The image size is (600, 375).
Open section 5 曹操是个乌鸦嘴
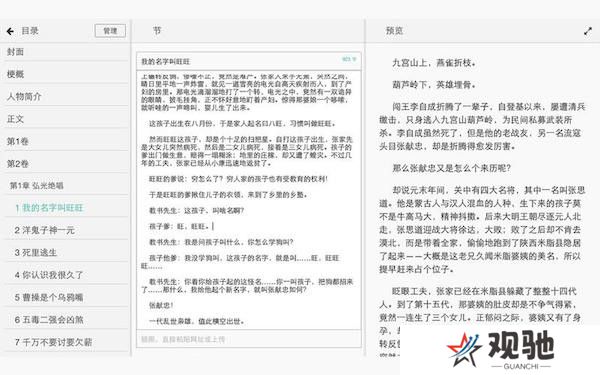click(67, 297)
